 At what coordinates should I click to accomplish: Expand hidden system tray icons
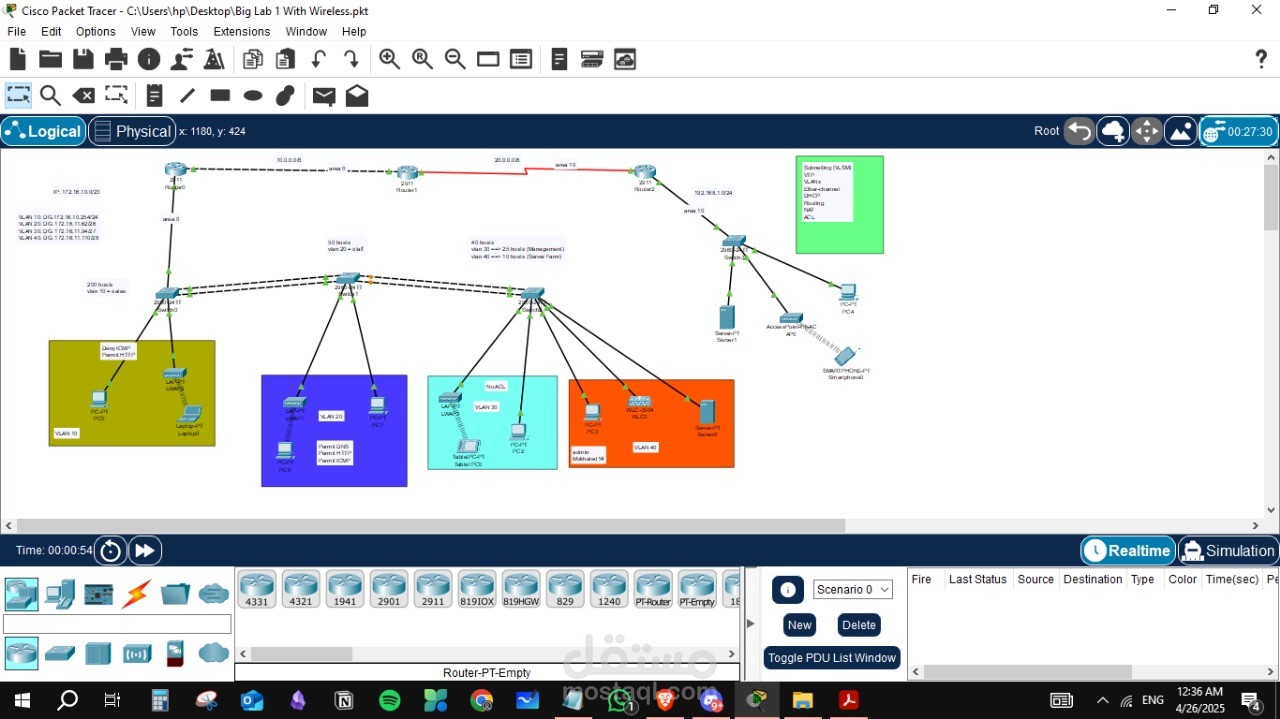click(x=1102, y=700)
